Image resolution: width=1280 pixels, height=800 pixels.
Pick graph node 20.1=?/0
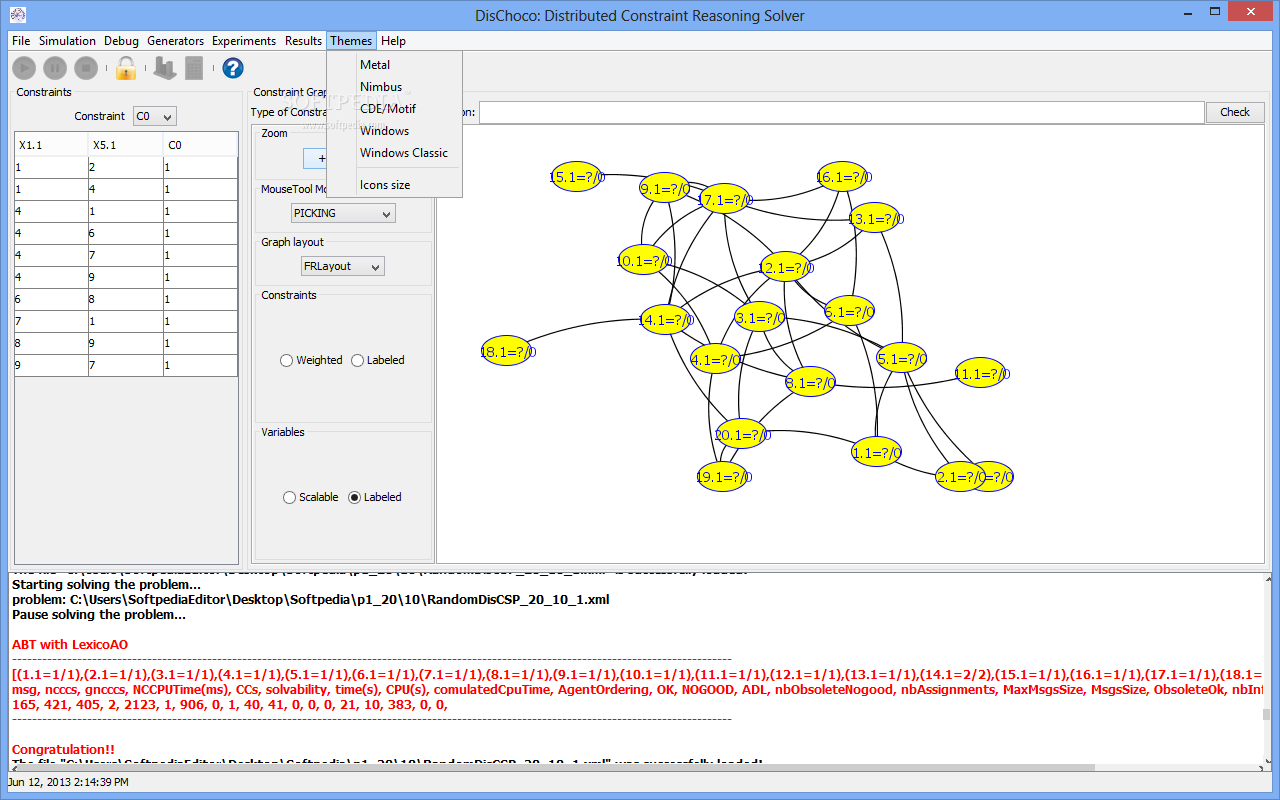click(x=741, y=434)
